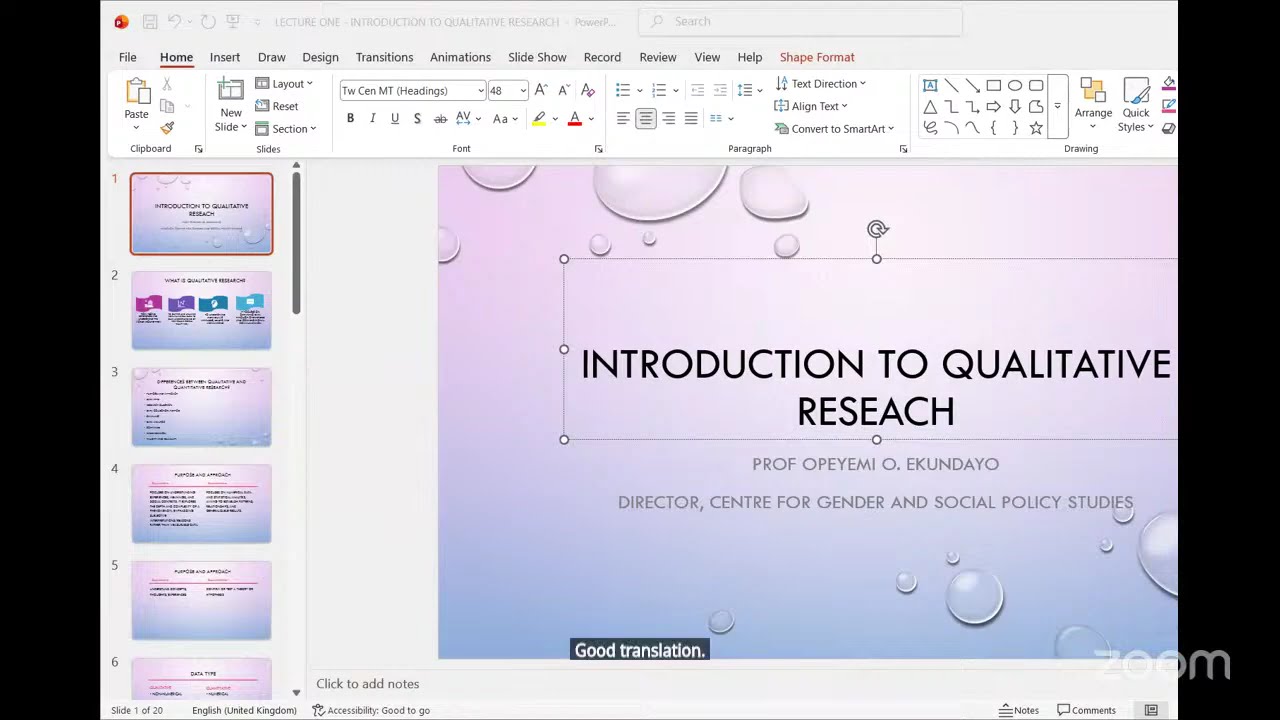Open the columns options
The height and width of the screenshot is (720, 1280).
(721, 119)
